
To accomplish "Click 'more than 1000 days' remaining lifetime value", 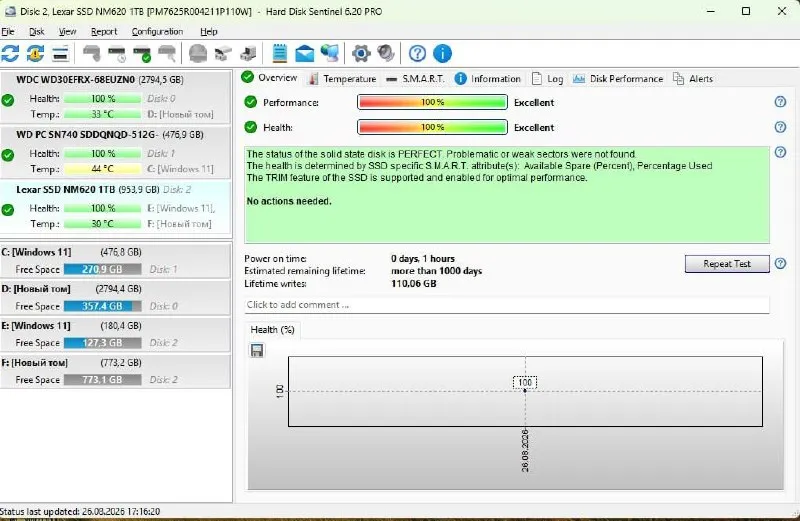I will click(436, 271).
